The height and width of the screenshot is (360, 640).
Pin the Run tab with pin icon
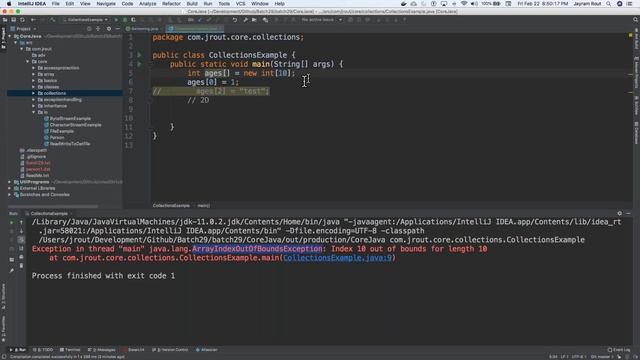(x=11, y=270)
